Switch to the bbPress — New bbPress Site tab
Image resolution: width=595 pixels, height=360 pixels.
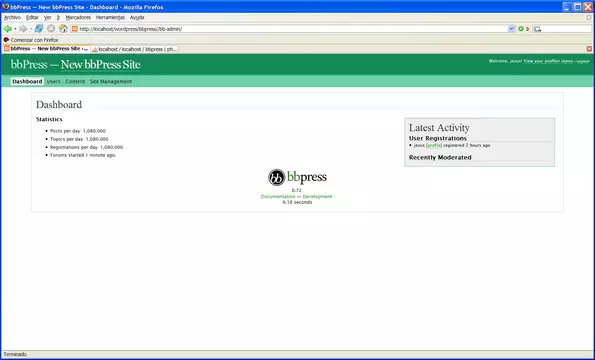(x=46, y=49)
